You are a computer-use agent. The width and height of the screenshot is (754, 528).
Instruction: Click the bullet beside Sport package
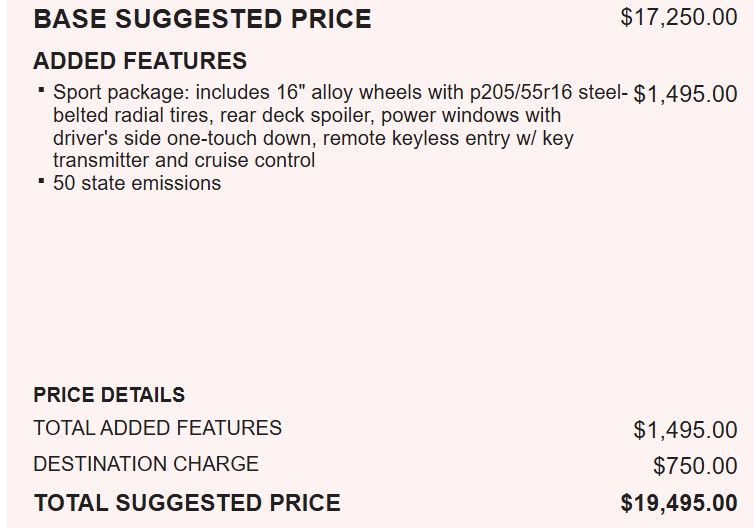tap(41, 90)
